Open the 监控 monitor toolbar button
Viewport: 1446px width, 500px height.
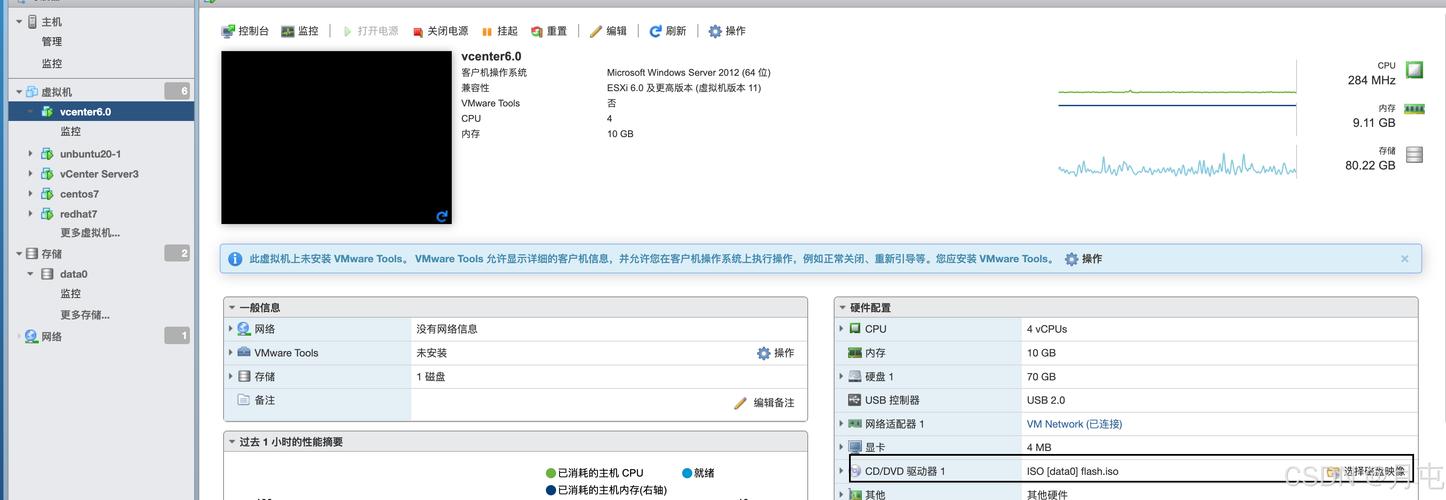(288, 31)
